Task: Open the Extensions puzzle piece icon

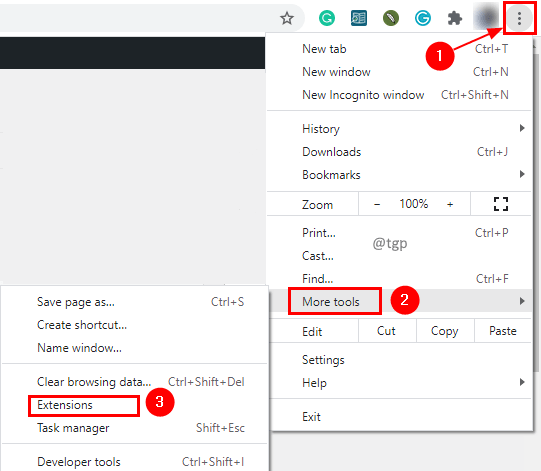Action: (x=454, y=18)
